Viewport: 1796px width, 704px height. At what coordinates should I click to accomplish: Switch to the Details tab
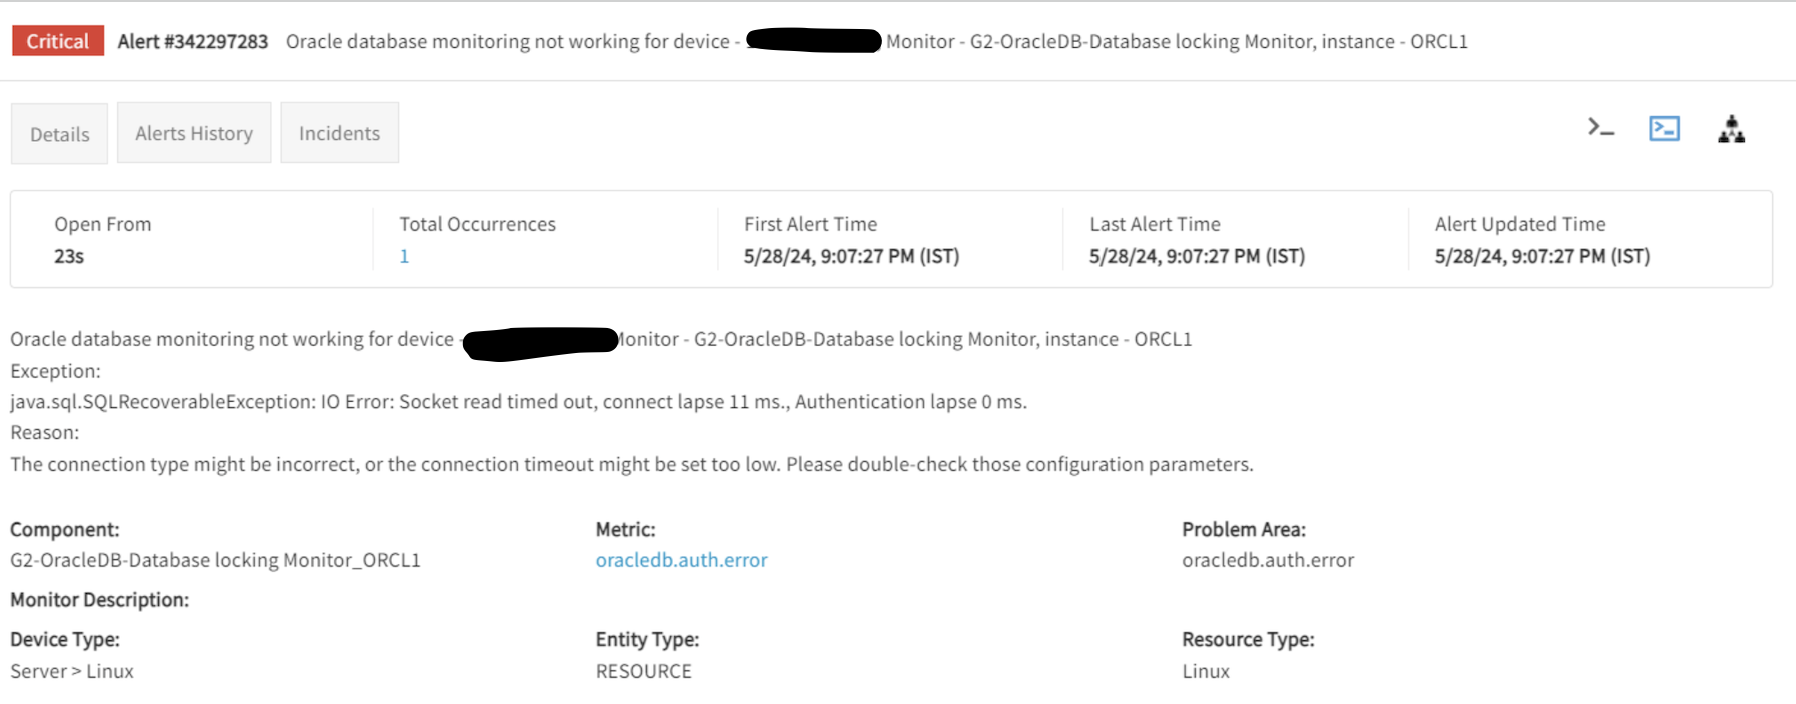[x=59, y=134]
